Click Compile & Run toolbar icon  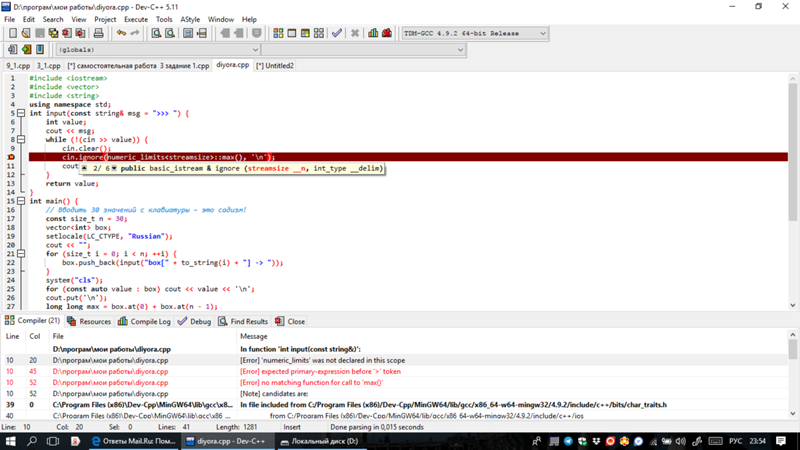click(305, 33)
